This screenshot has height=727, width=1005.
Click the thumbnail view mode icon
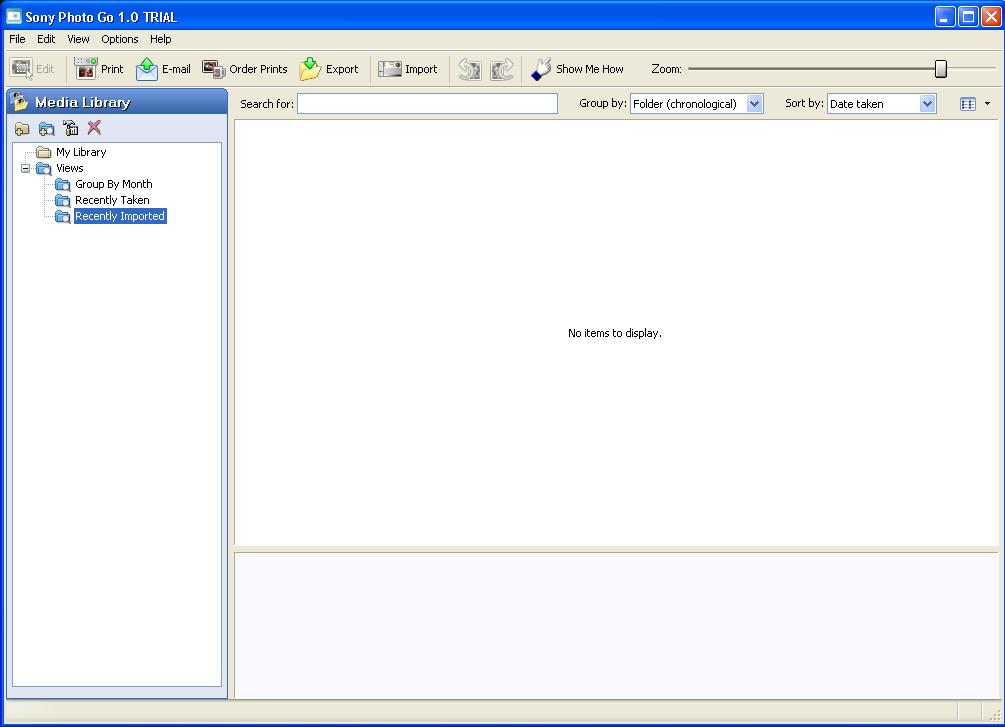pos(968,104)
